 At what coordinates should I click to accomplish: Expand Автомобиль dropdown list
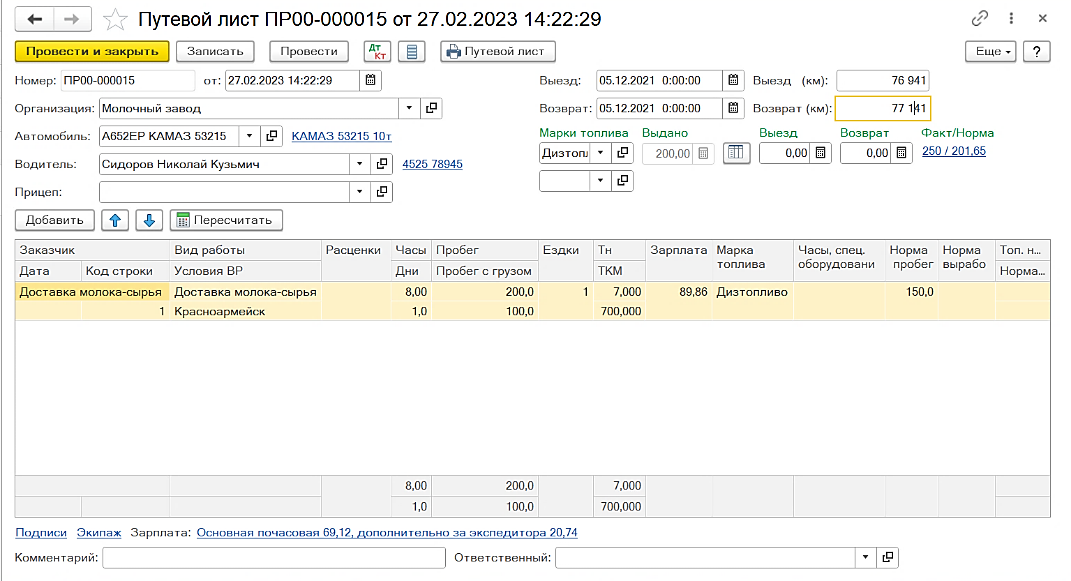[x=249, y=136]
